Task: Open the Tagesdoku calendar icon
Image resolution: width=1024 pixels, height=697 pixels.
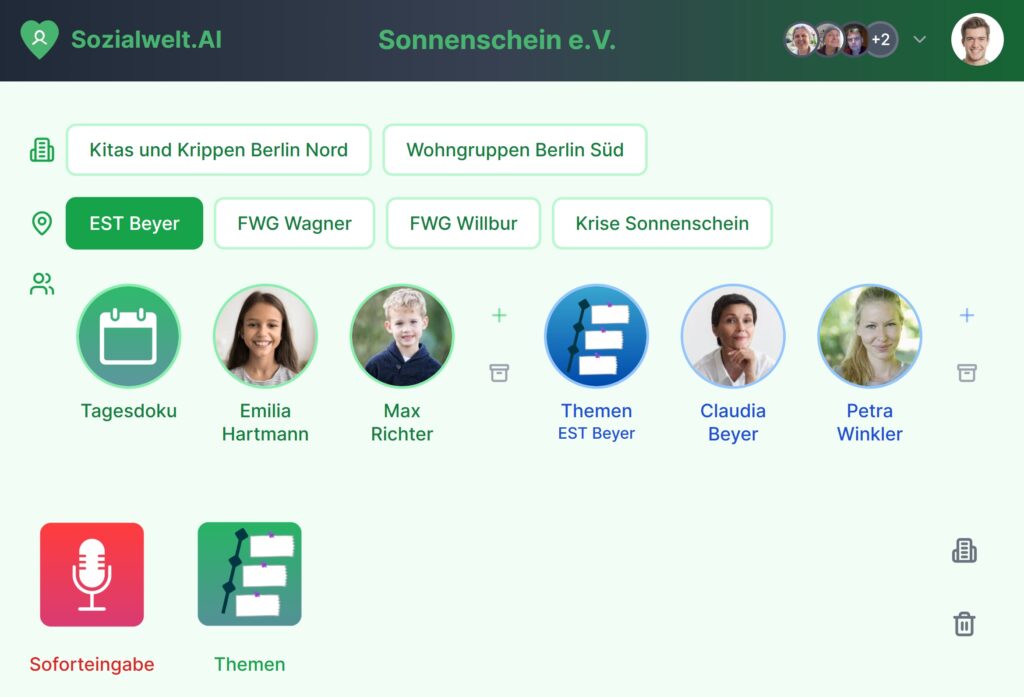Action: (129, 336)
